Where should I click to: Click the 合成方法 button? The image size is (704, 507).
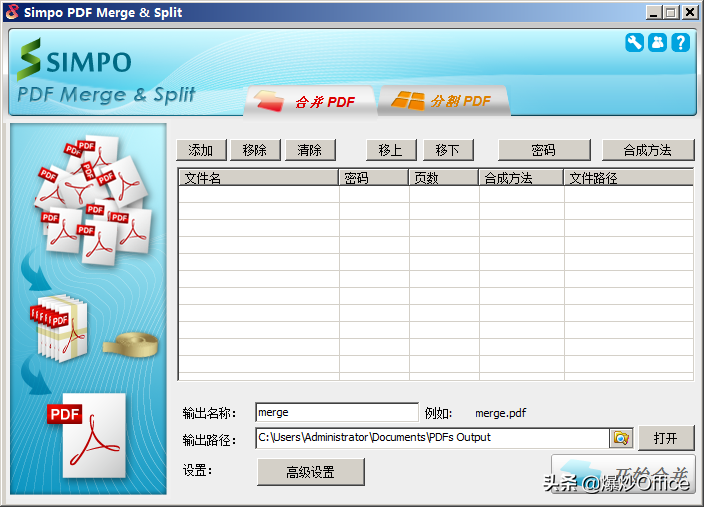tap(648, 150)
